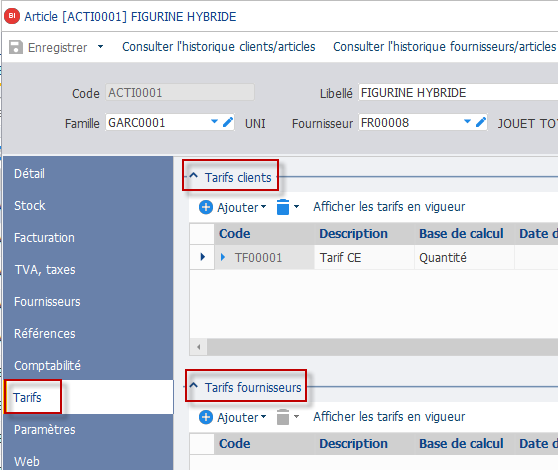Select the TF00001 row indicator arrow
Screen dimensions: 558x470
click(x=202, y=257)
